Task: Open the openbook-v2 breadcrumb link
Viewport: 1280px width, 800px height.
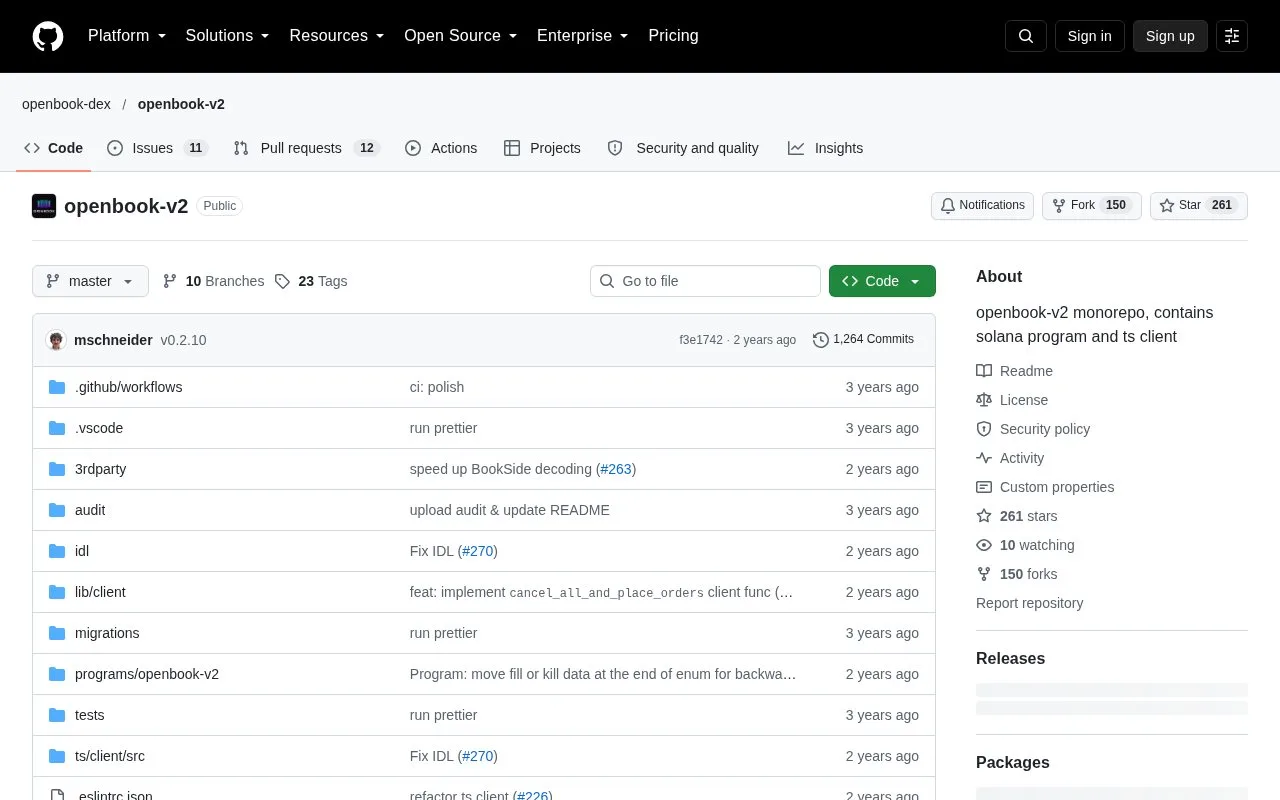Action: pyautogui.click(x=181, y=104)
